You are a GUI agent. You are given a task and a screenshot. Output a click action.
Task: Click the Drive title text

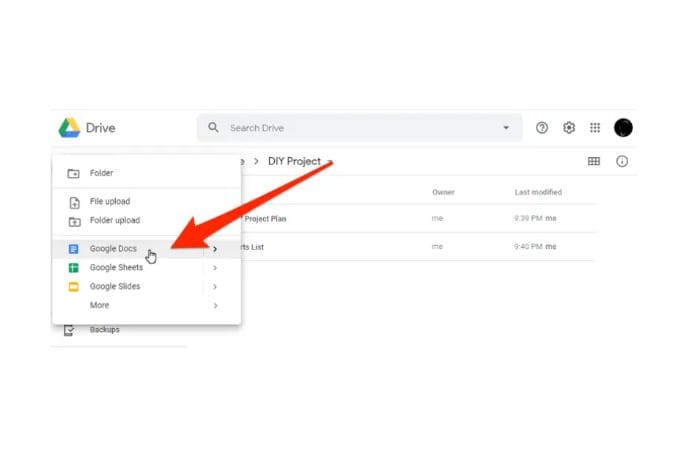(x=100, y=128)
